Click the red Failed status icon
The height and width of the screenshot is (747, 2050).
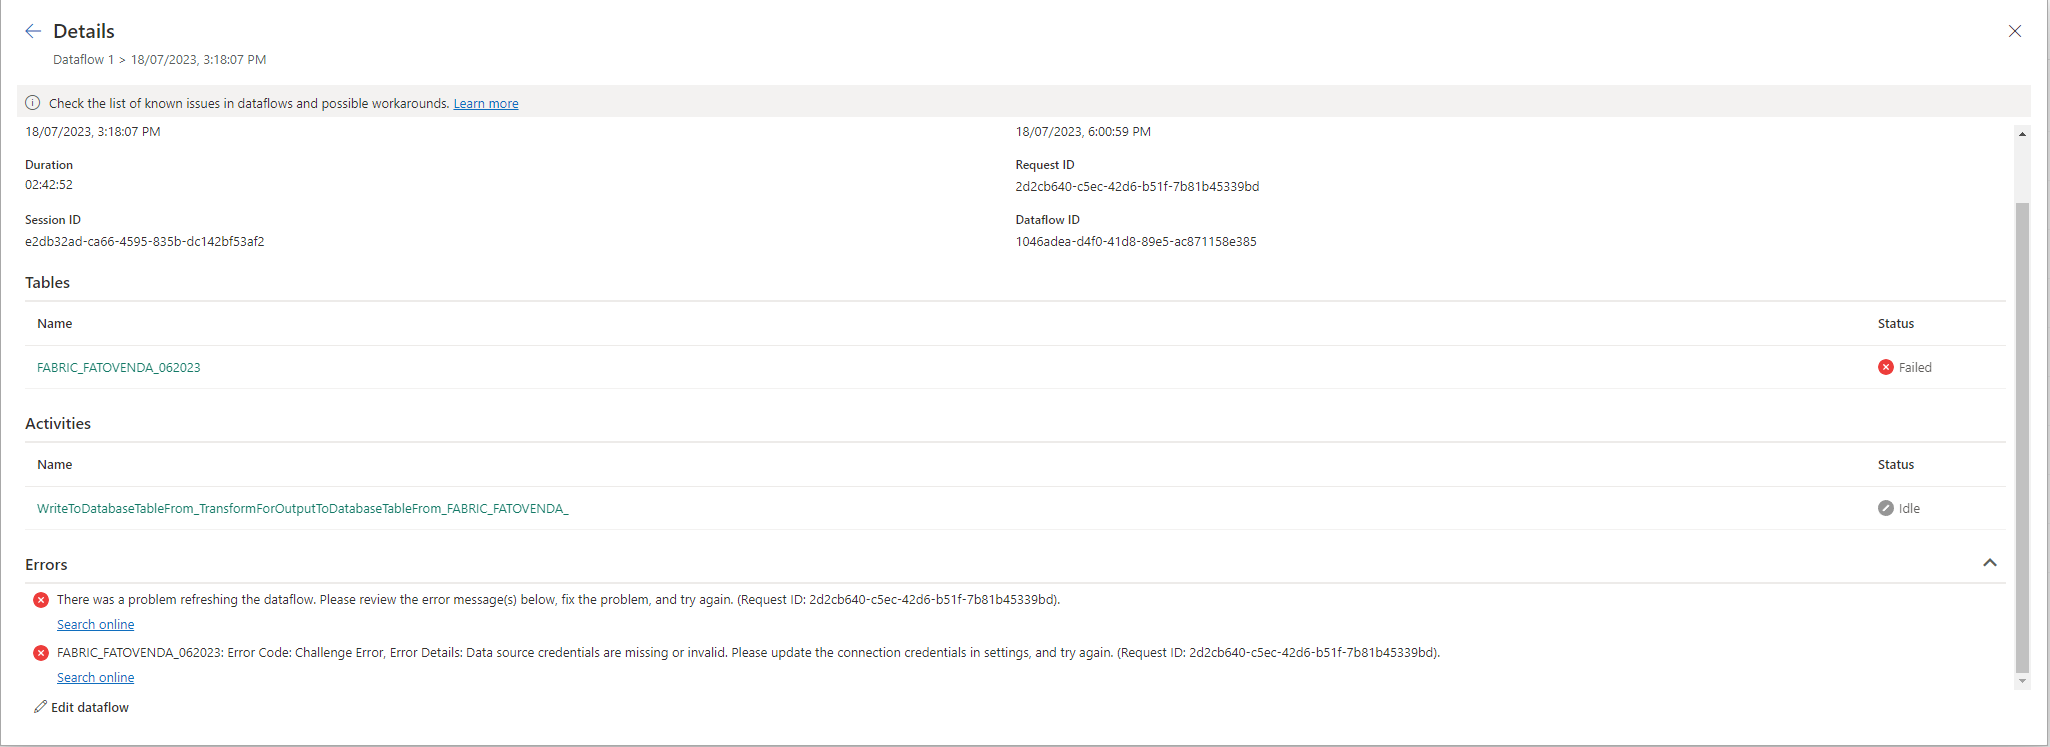tap(1886, 367)
